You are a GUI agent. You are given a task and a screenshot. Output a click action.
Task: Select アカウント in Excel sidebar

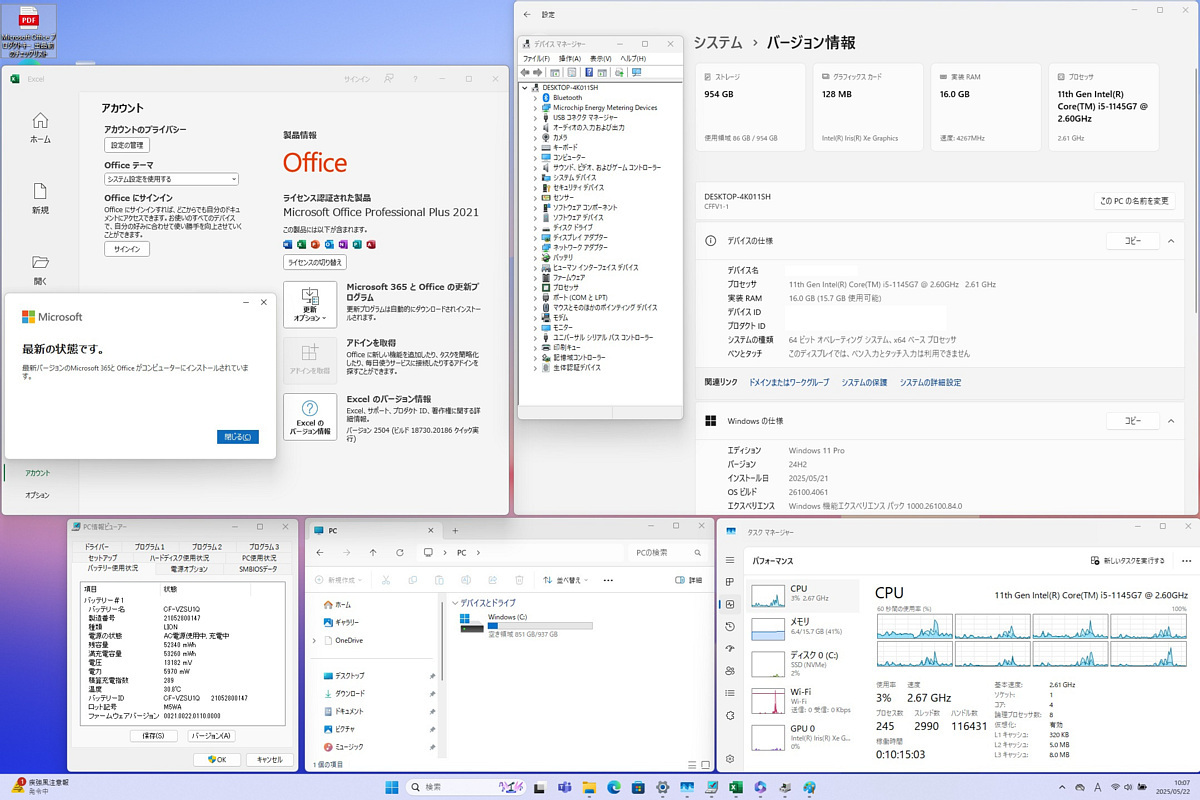38,473
